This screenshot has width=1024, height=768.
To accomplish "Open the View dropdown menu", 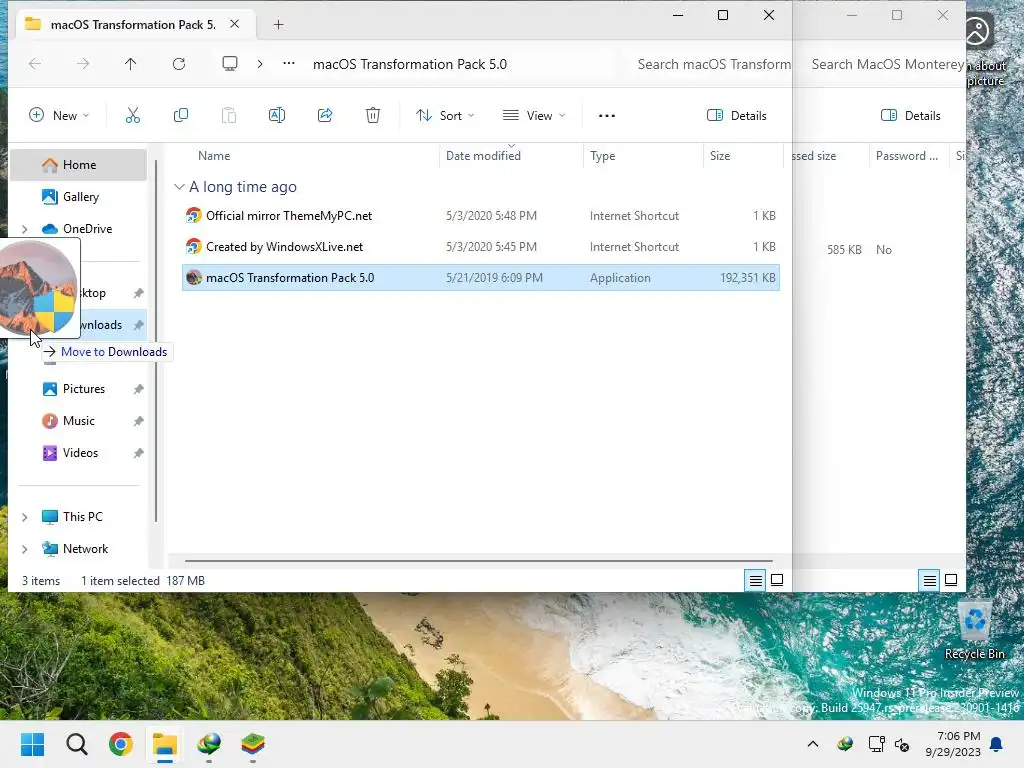I will pyautogui.click(x=534, y=116).
